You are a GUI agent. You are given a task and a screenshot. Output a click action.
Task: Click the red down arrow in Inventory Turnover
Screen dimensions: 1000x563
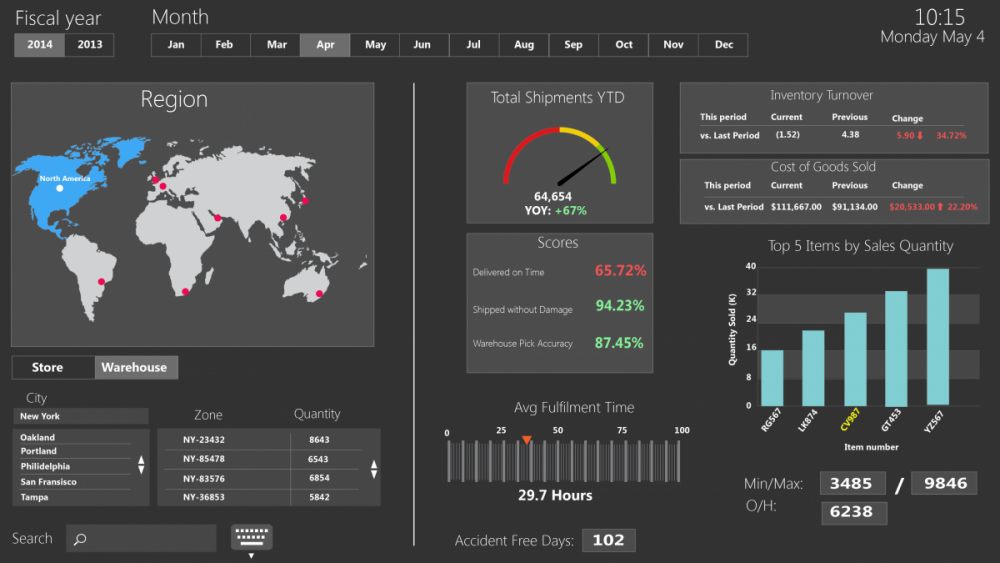[921, 135]
